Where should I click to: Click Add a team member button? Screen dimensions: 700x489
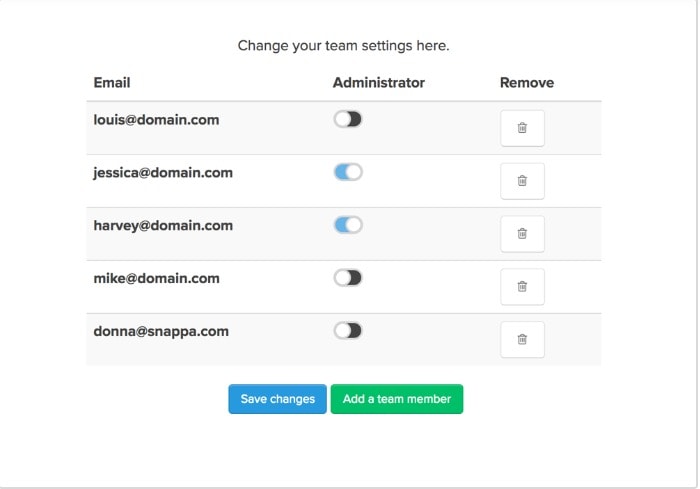click(x=397, y=399)
